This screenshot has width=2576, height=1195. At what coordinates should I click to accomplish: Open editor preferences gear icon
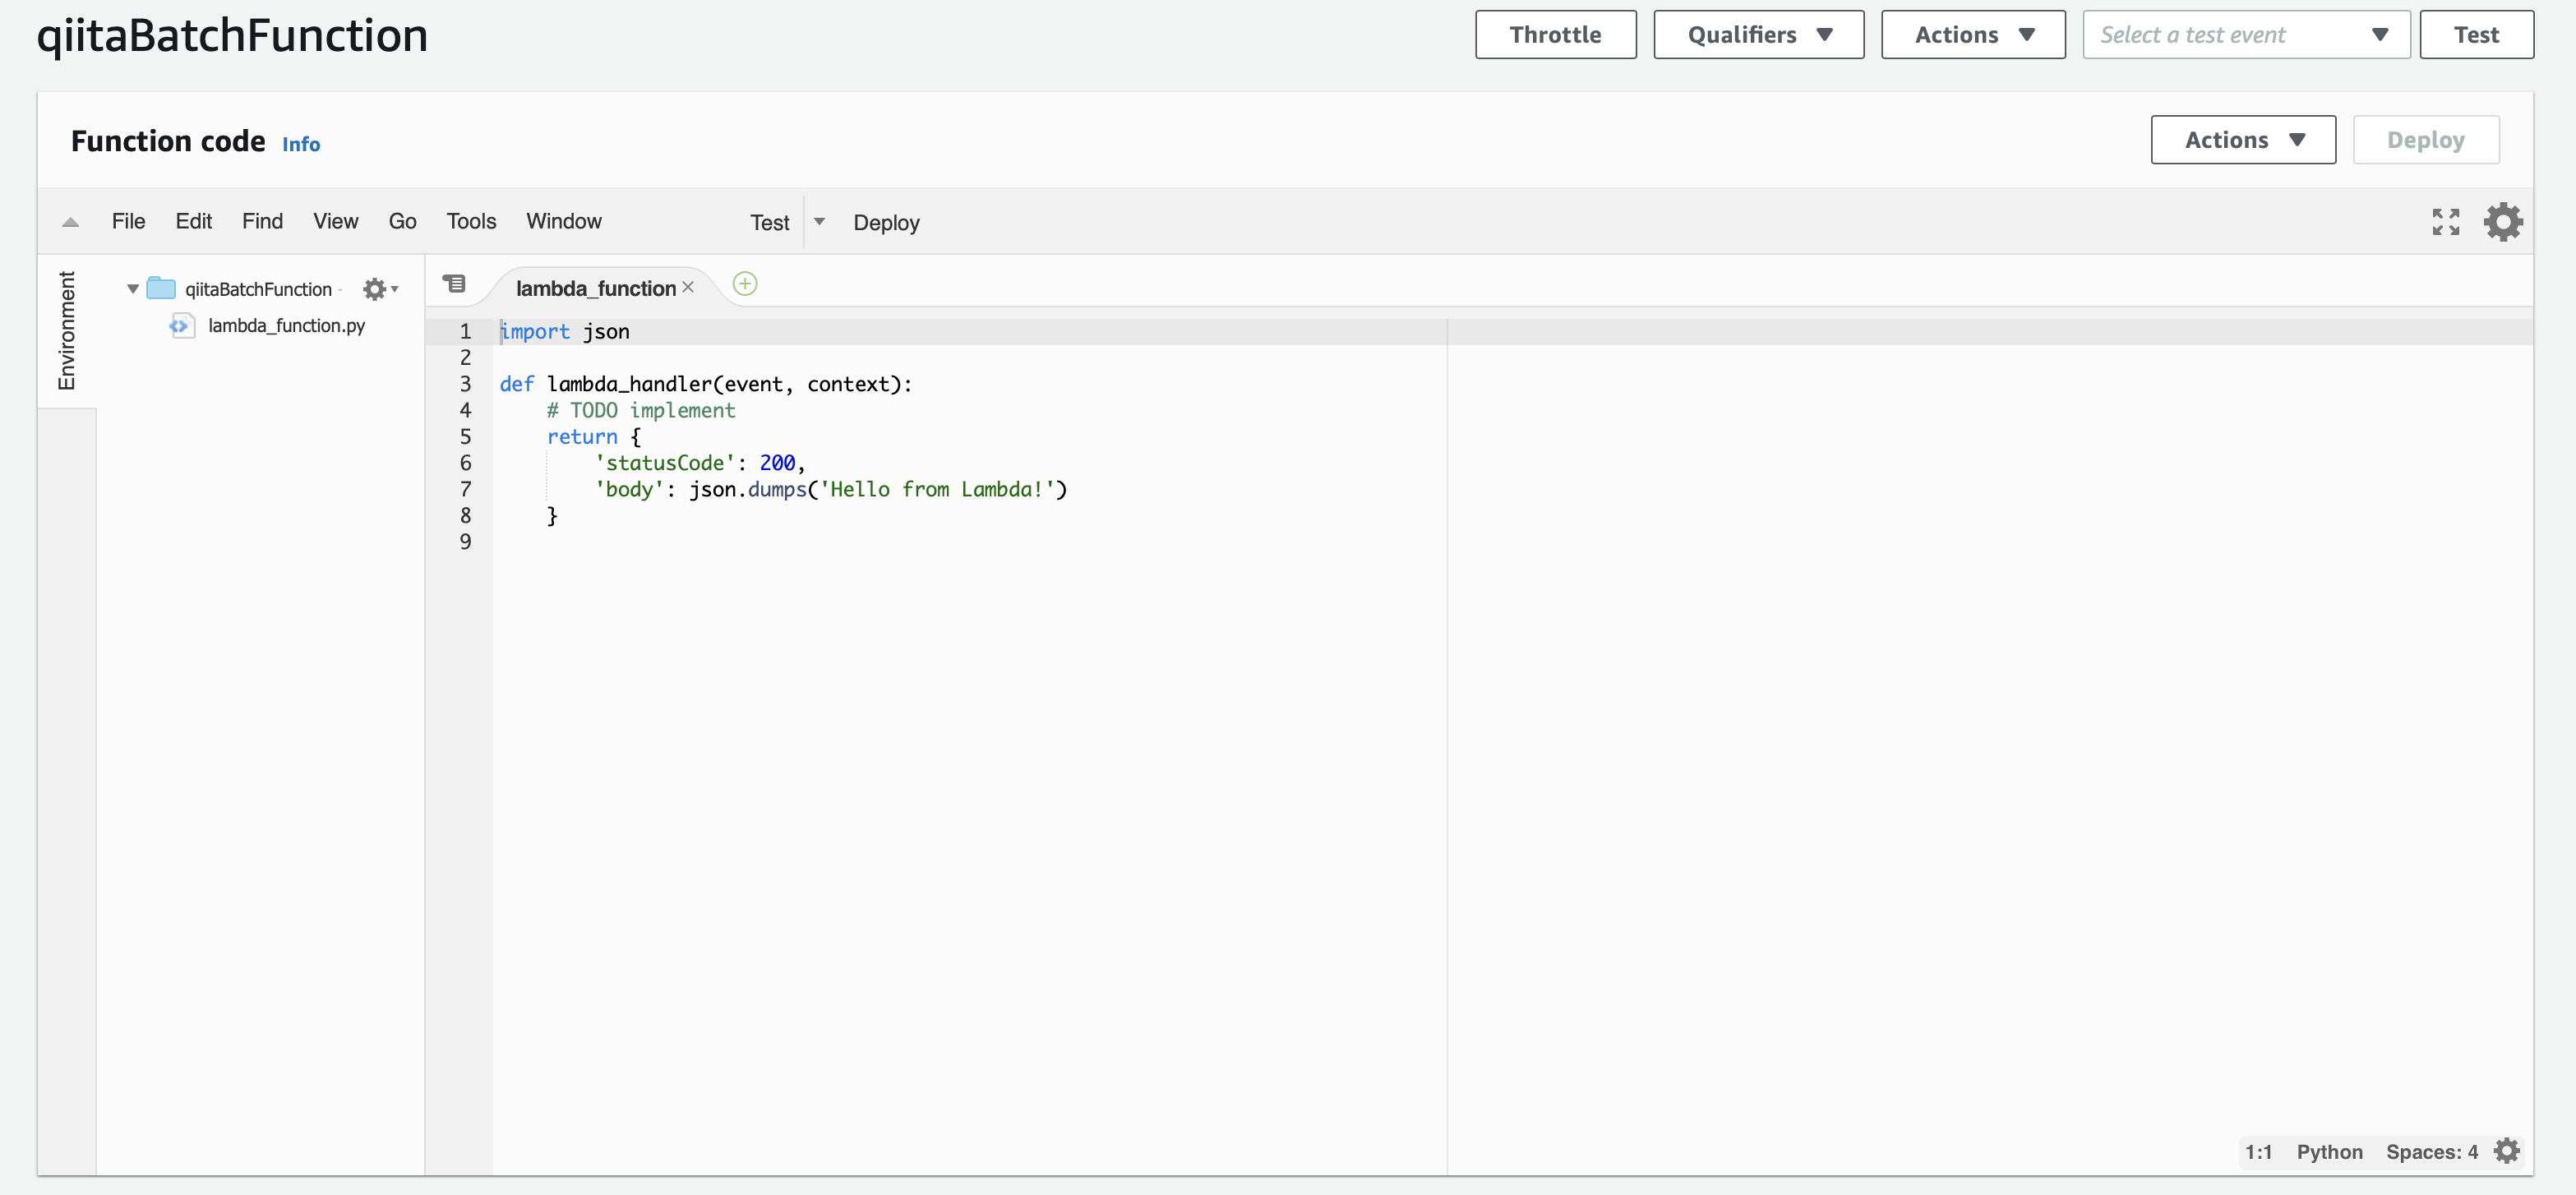(x=2502, y=221)
